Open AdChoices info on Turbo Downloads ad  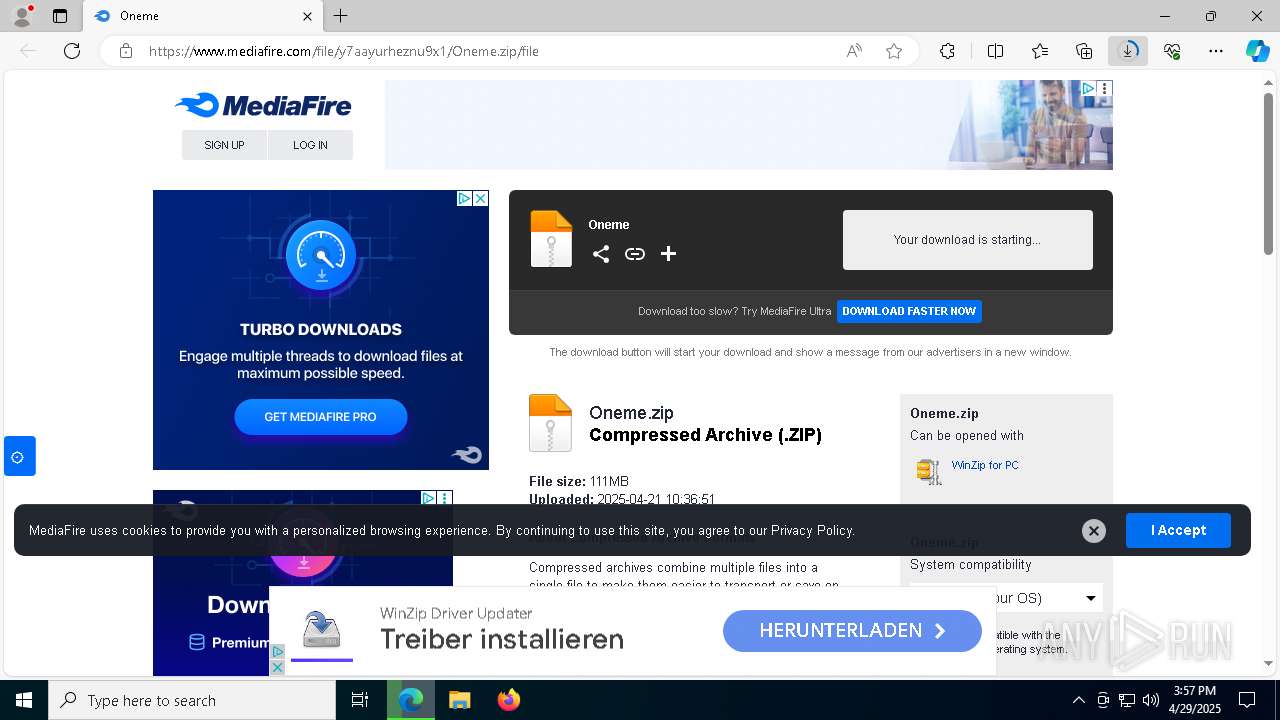(x=465, y=198)
